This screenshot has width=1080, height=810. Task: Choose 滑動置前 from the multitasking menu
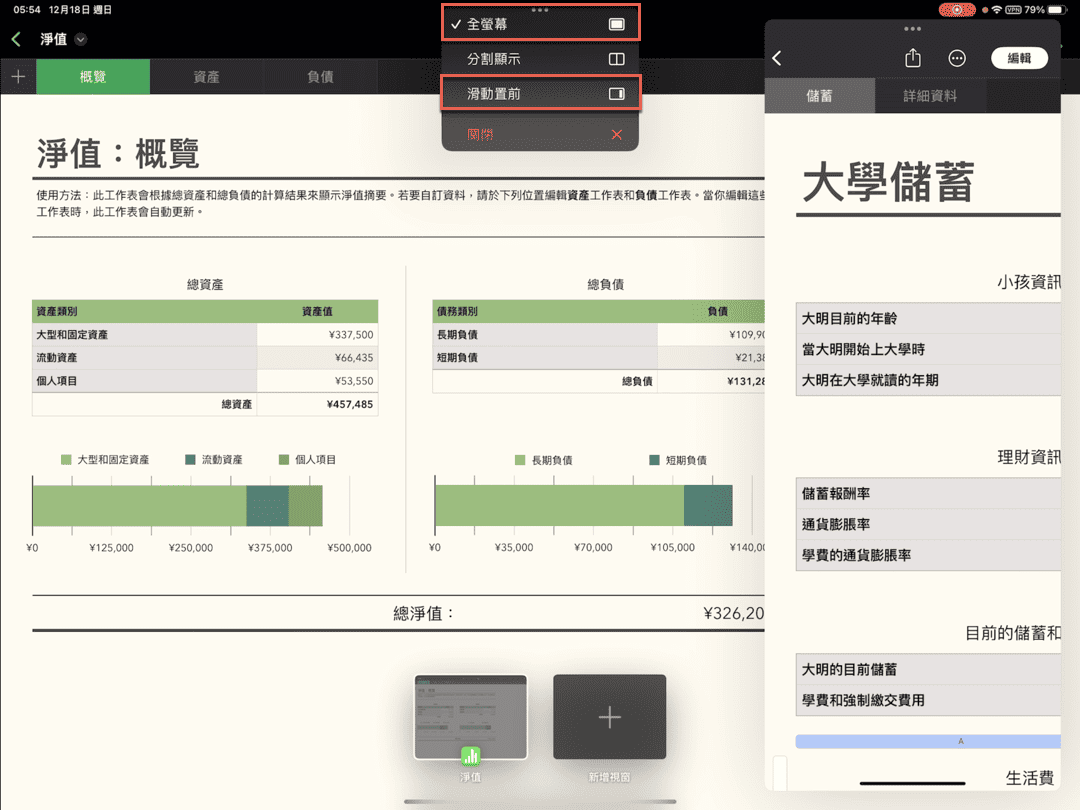click(x=540, y=94)
